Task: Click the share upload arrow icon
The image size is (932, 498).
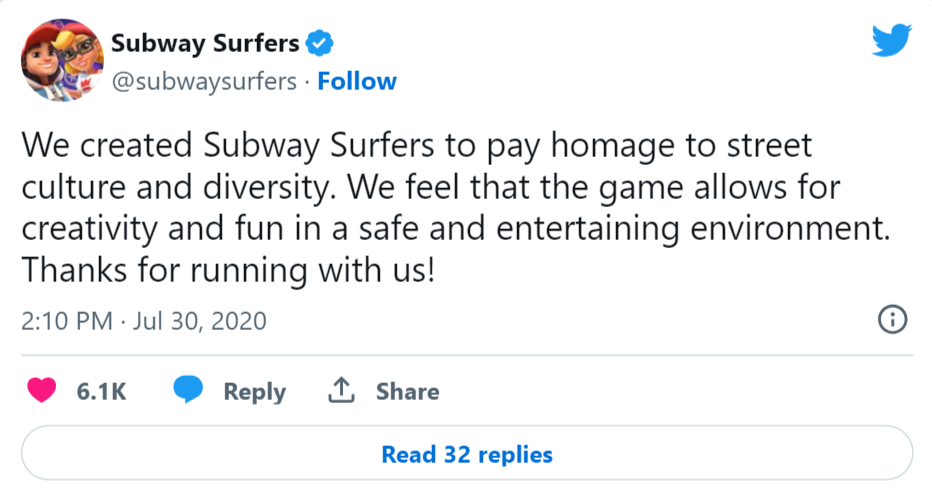Action: pos(342,390)
